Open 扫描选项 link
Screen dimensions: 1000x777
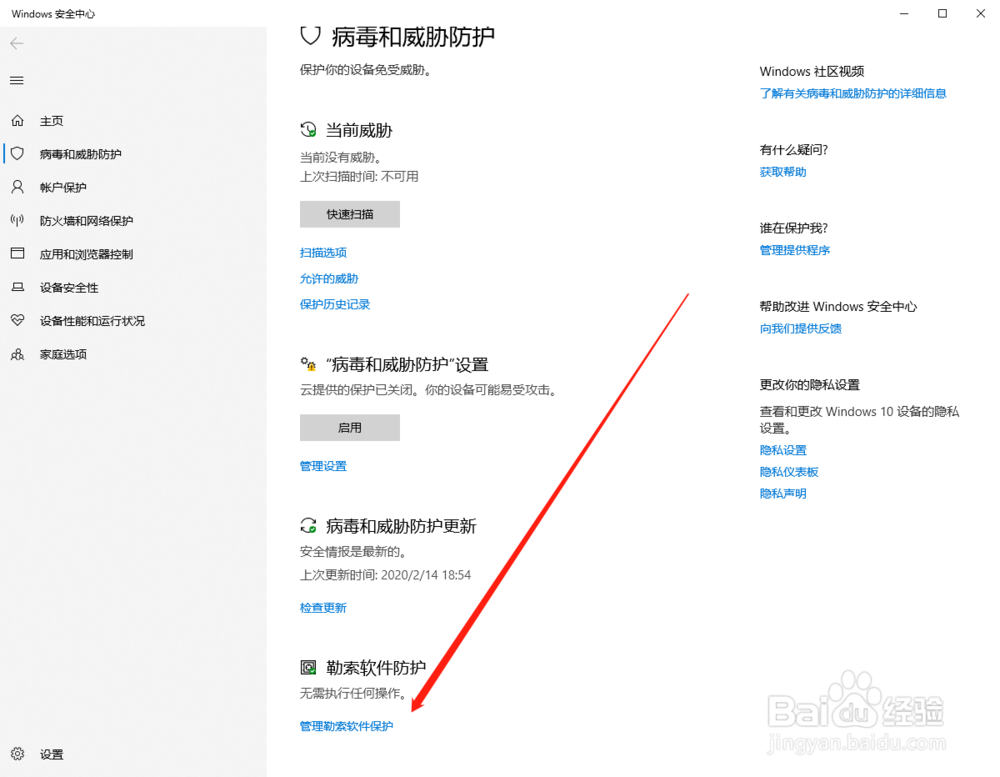pyautogui.click(x=323, y=253)
